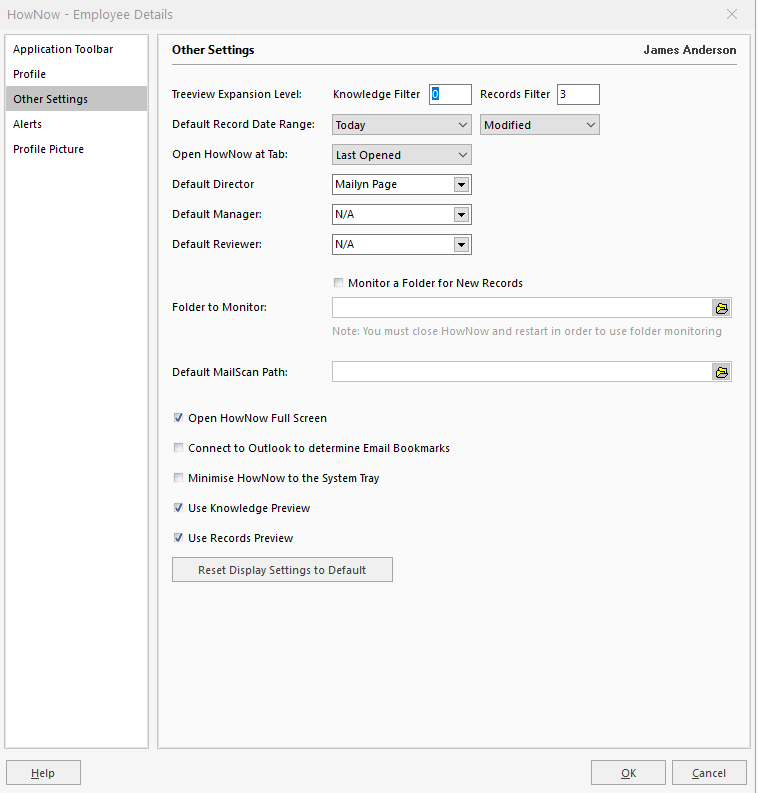Expand the Open HowNow at Tab dropdown
The image size is (758, 793).
pos(402,155)
